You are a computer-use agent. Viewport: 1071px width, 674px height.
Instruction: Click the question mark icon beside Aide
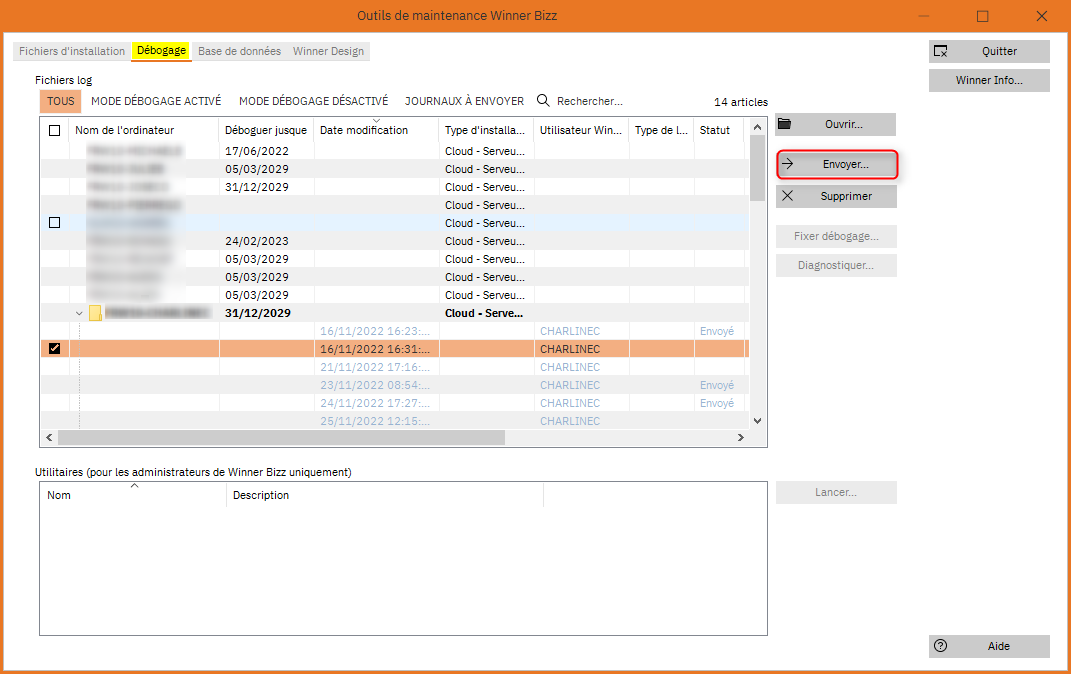[941, 645]
